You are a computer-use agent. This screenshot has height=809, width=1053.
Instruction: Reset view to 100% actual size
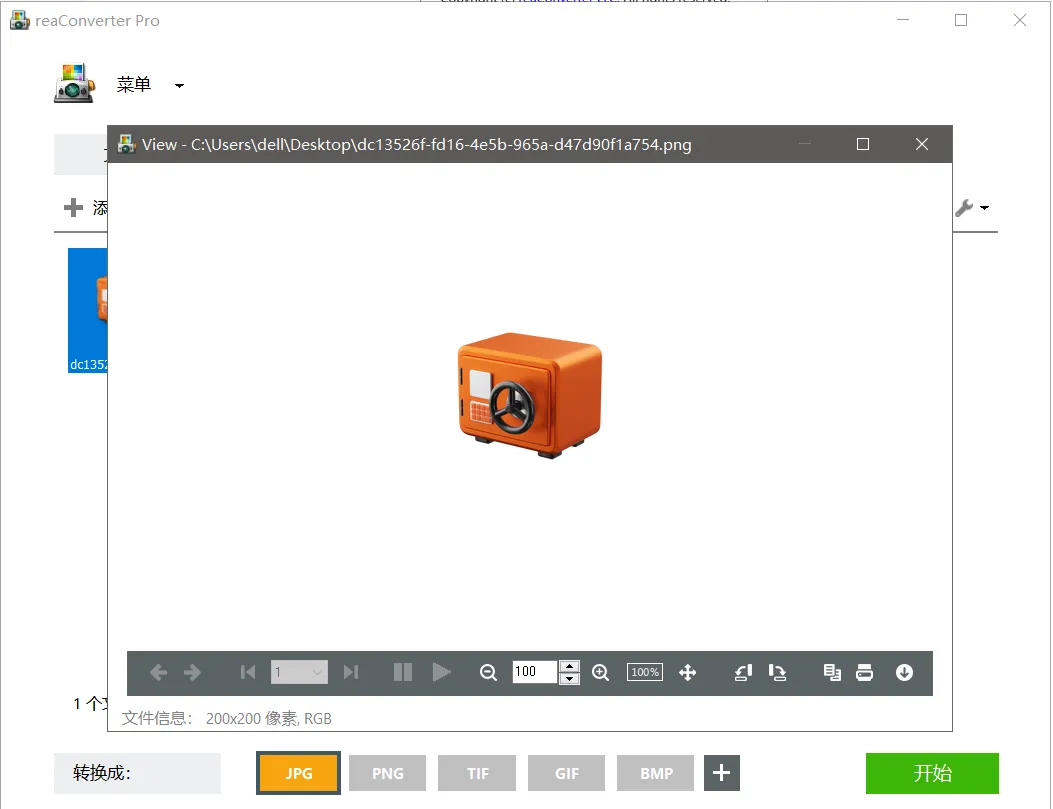(x=645, y=672)
